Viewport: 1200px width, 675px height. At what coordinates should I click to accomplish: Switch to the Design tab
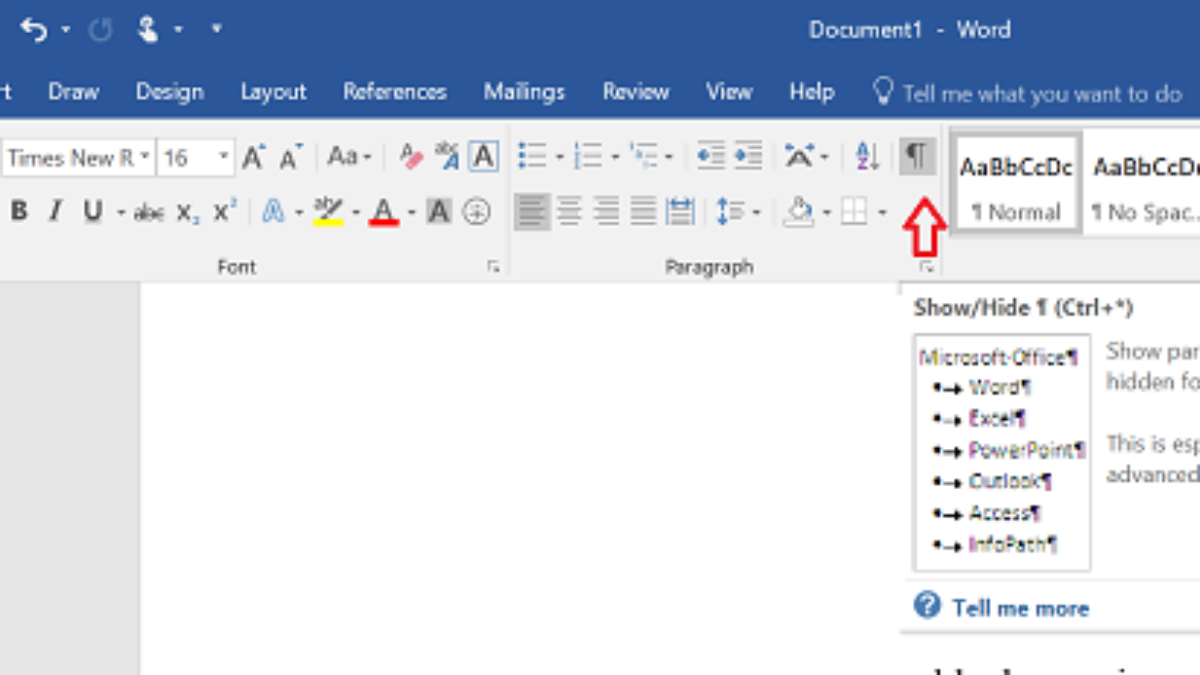(169, 92)
